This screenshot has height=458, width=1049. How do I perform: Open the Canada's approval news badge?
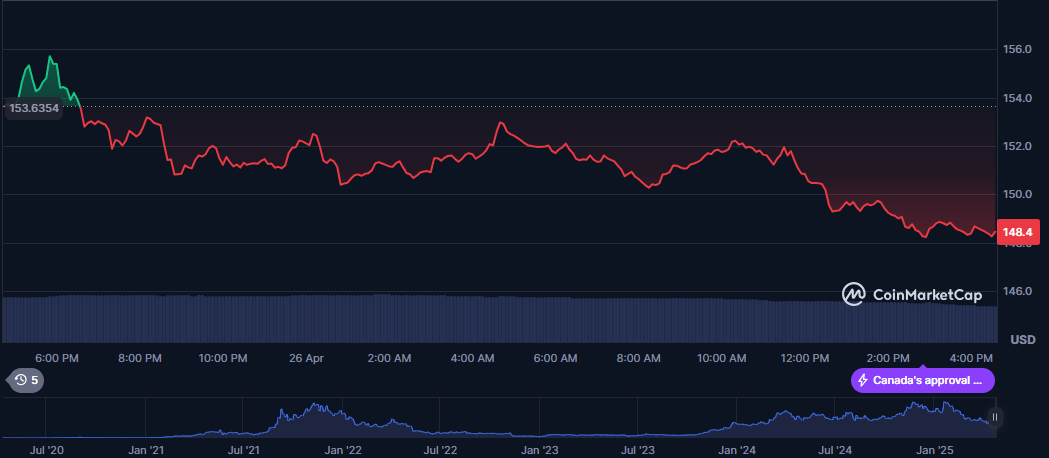923,380
